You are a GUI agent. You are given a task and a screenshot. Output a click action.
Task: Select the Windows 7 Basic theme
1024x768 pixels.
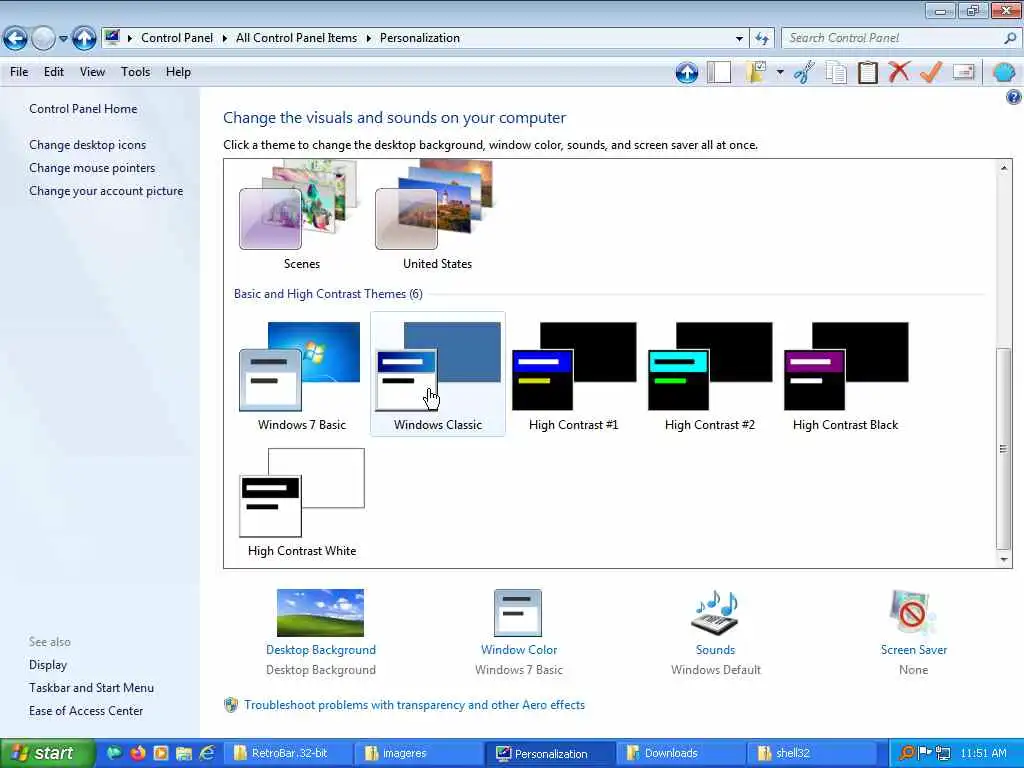point(302,375)
